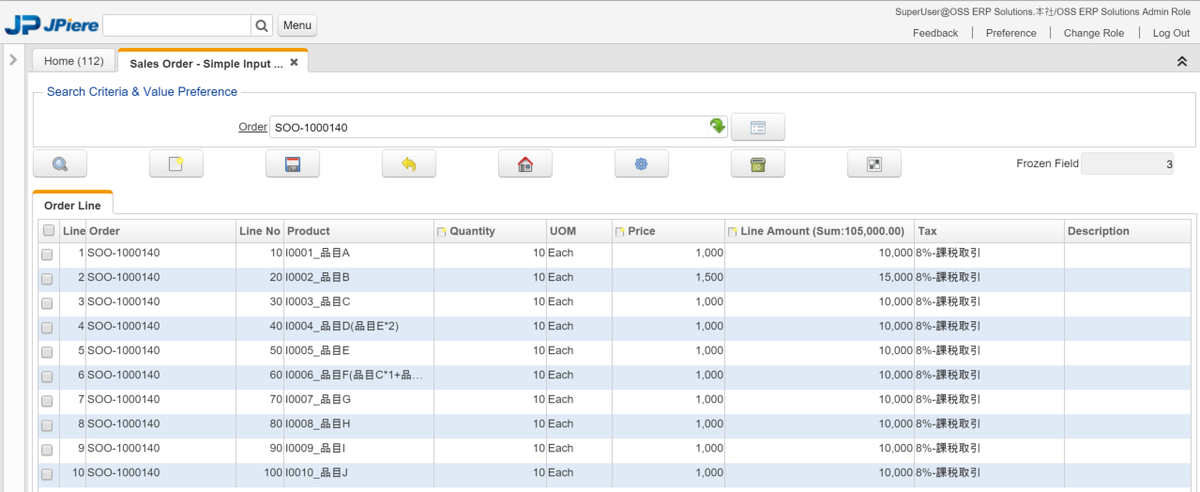The height and width of the screenshot is (492, 1200).
Task: Open the Order lookup green arrow dropdown
Action: 717,126
